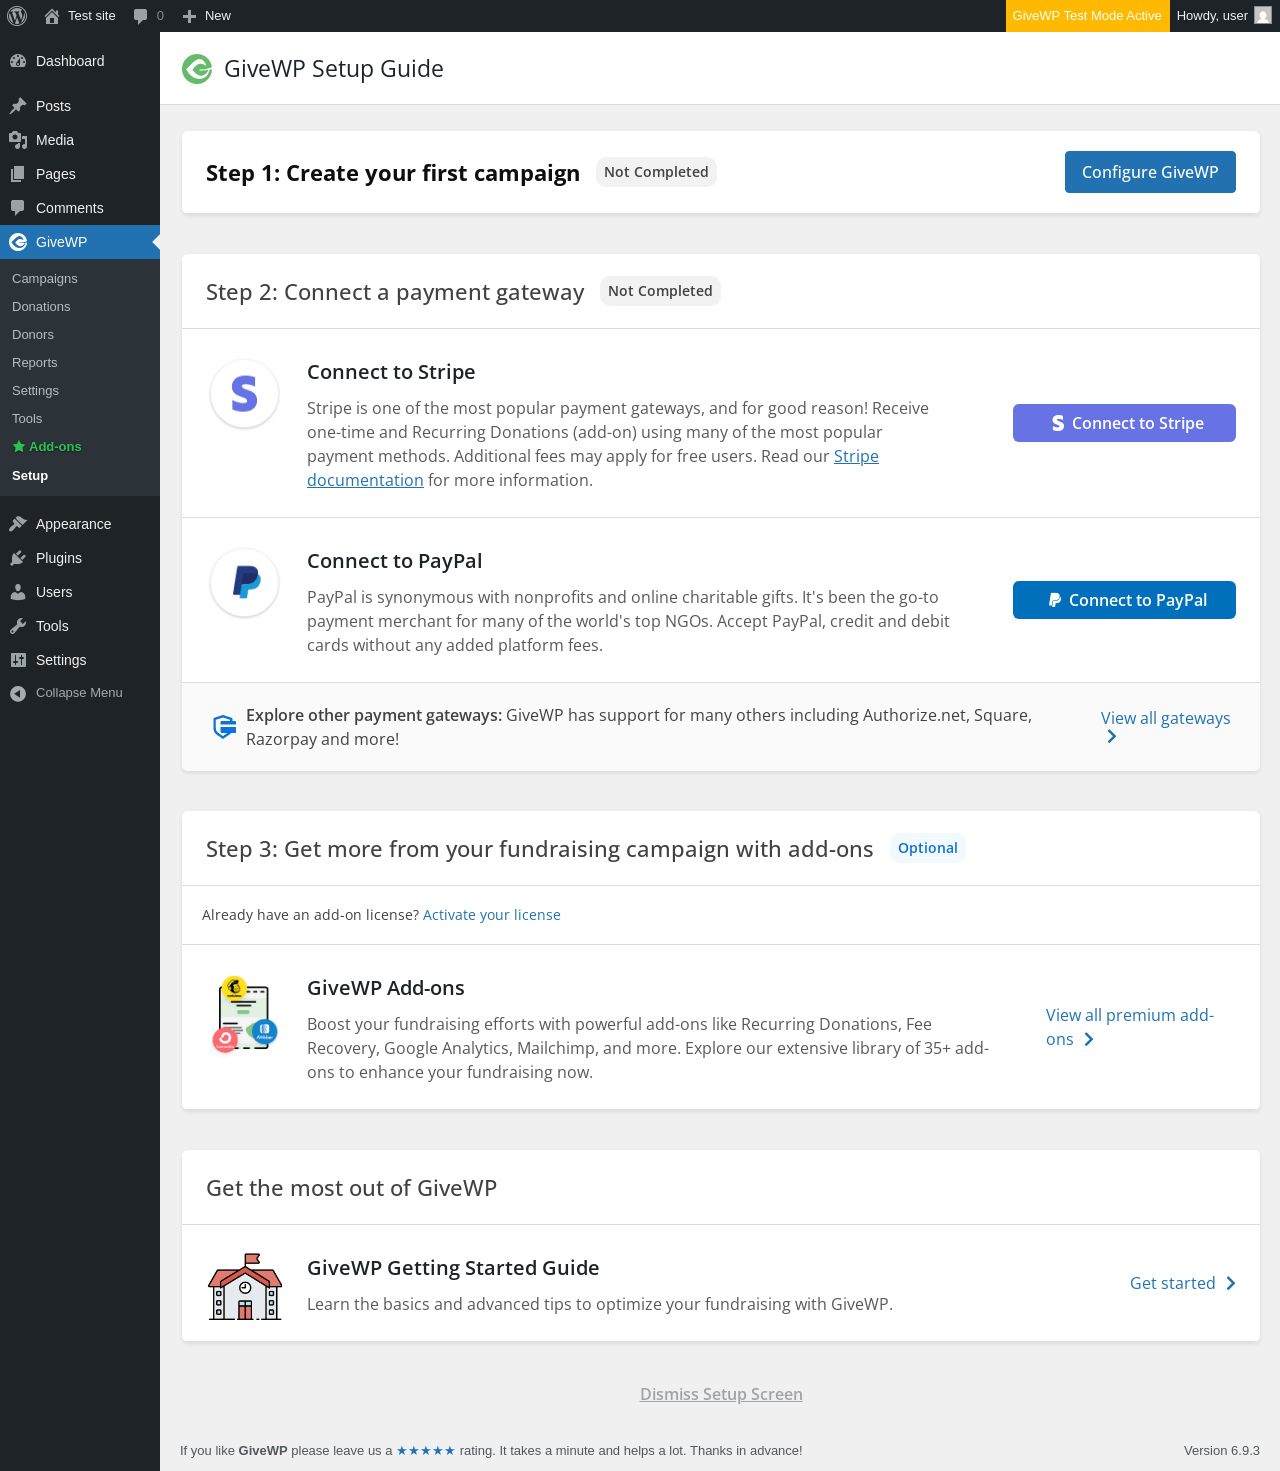Image resolution: width=1280 pixels, height=1471 pixels.
Task: Click the Getting Started Guide schoolhouse icon
Action: [x=245, y=1287]
